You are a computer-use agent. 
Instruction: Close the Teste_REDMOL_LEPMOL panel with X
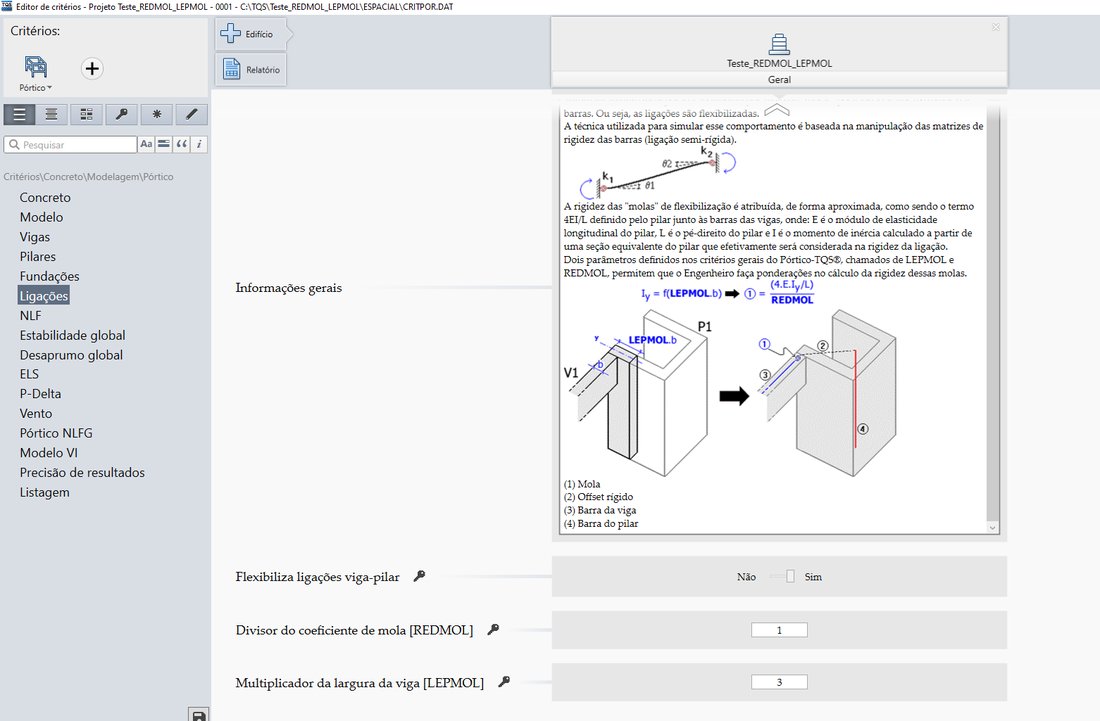995,27
